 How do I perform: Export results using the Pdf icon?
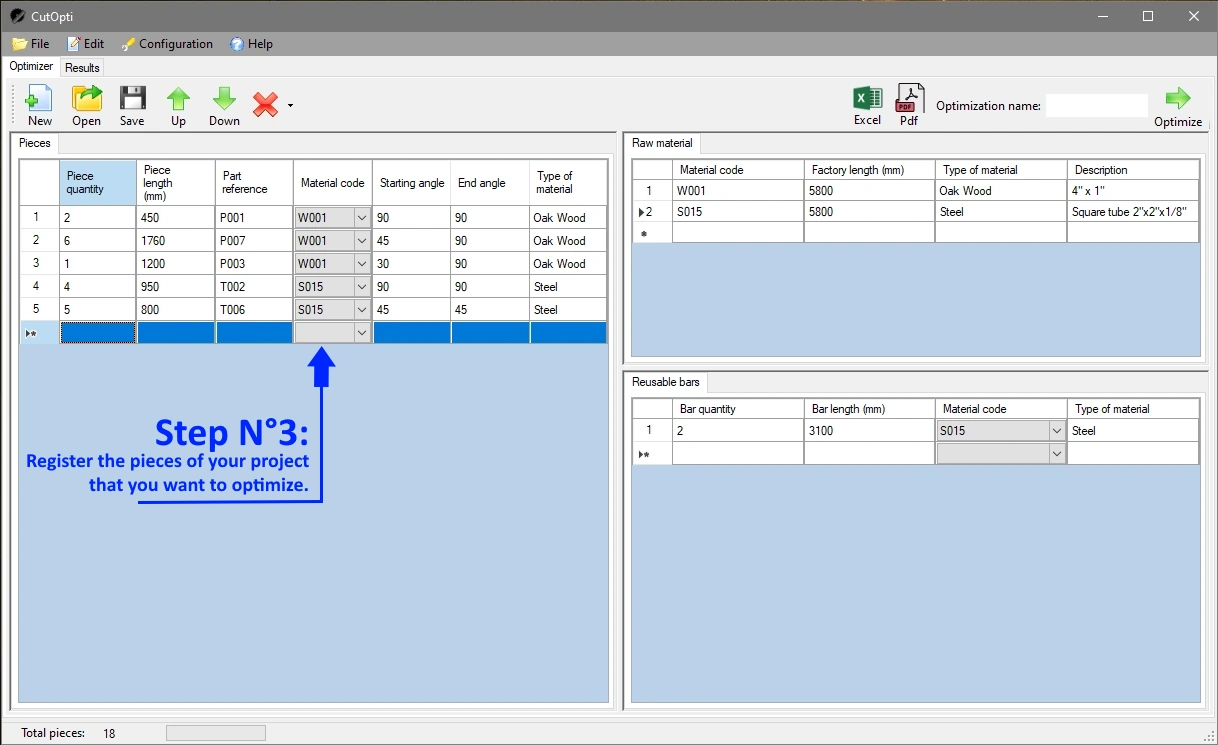click(x=909, y=104)
